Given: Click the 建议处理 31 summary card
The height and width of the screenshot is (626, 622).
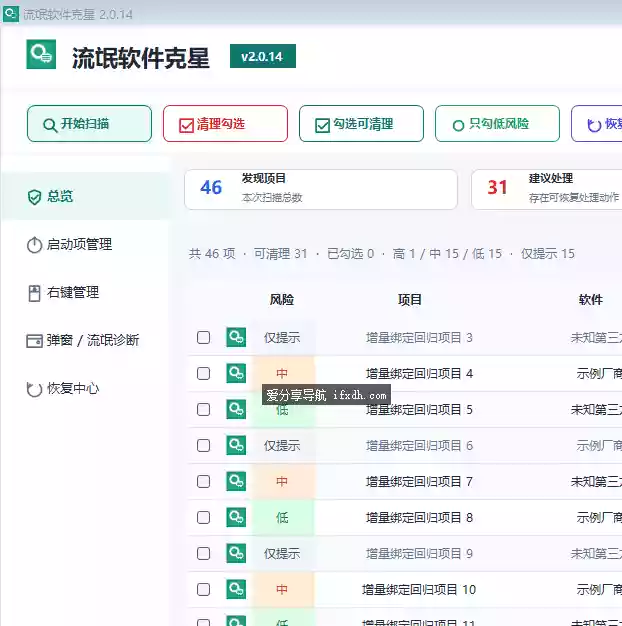Looking at the screenshot, I should point(547,189).
